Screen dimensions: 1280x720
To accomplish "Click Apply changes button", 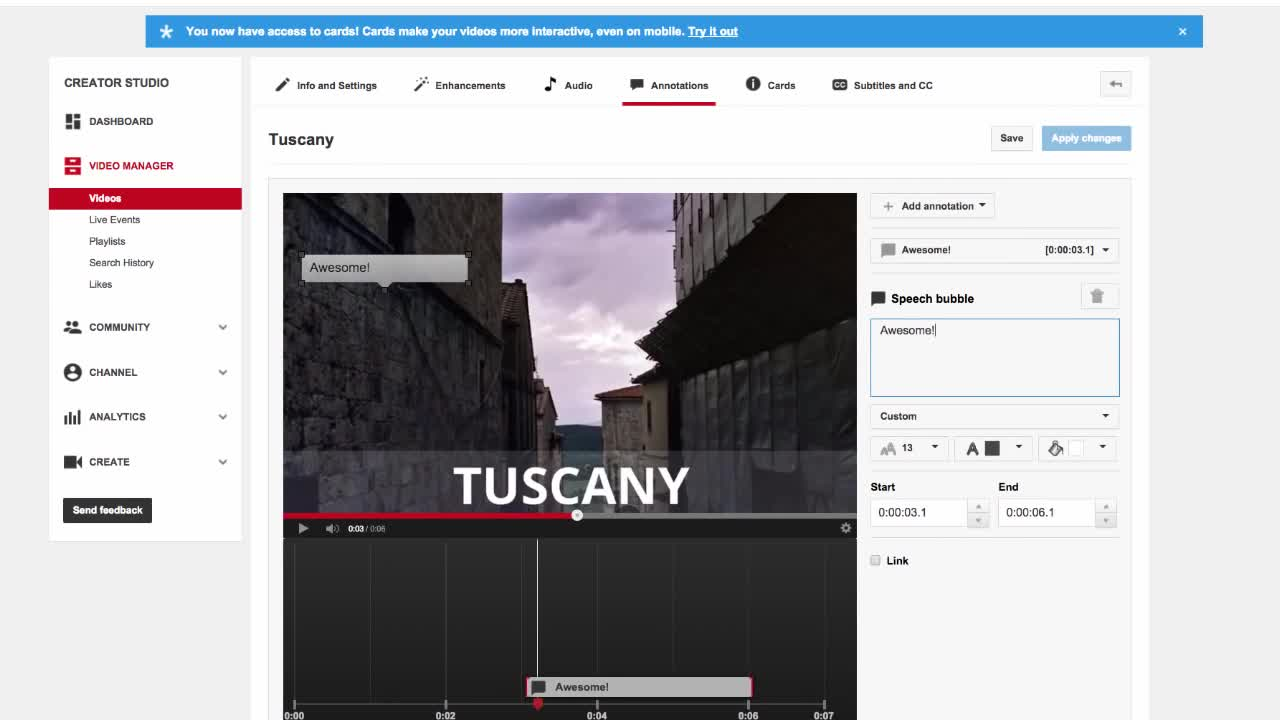I will click(x=1086, y=138).
